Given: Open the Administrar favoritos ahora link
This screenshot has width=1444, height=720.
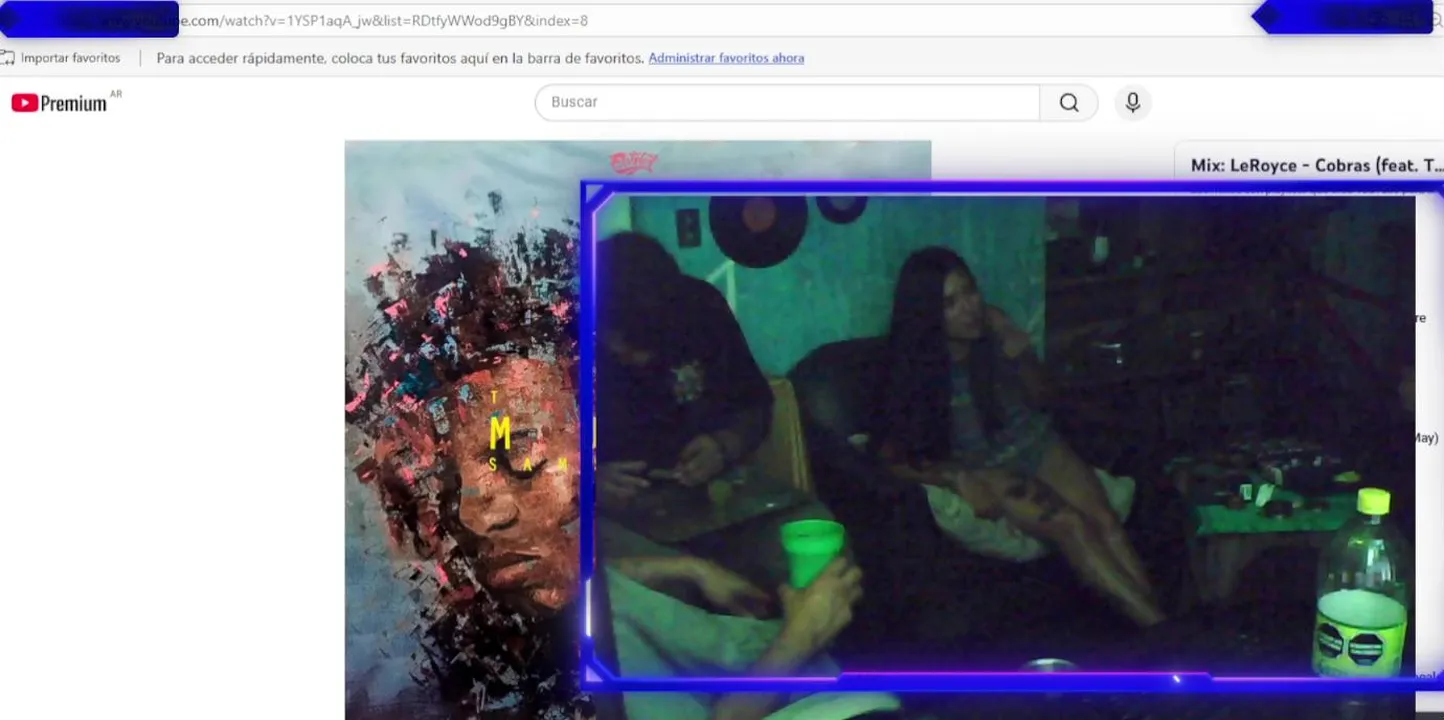Looking at the screenshot, I should click(x=726, y=58).
